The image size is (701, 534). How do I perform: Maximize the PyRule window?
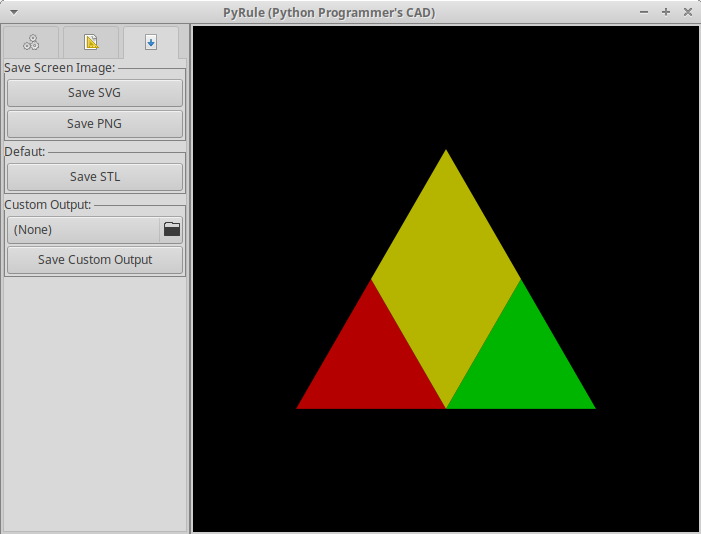(x=666, y=13)
